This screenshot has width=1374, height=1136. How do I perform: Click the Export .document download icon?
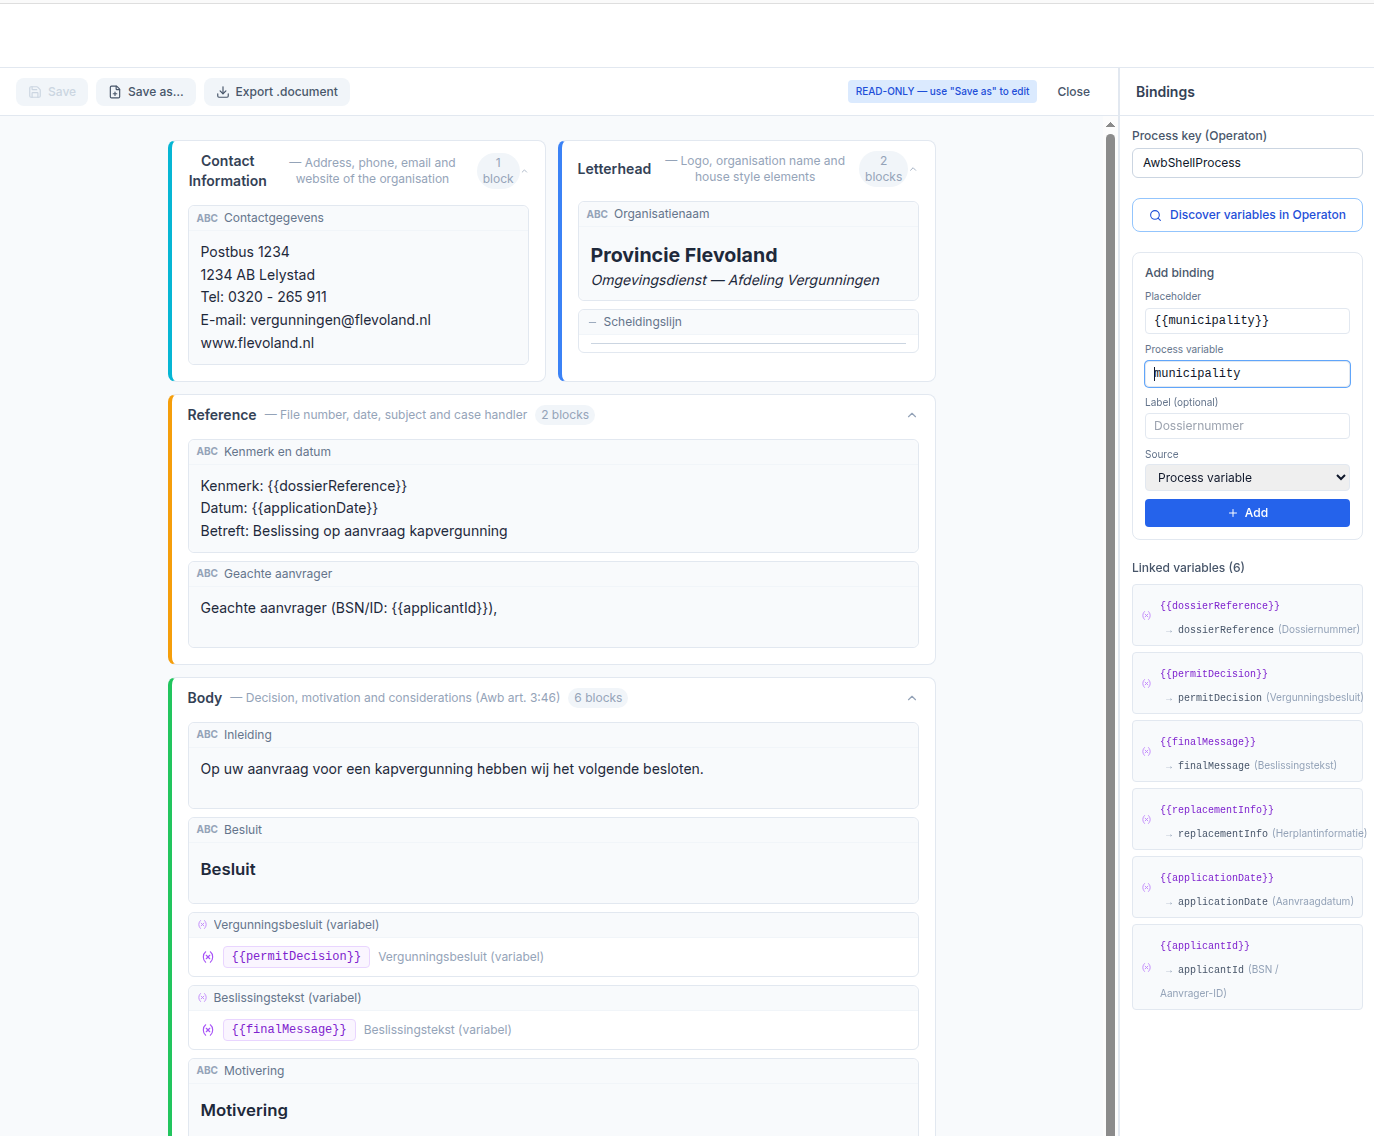click(222, 91)
